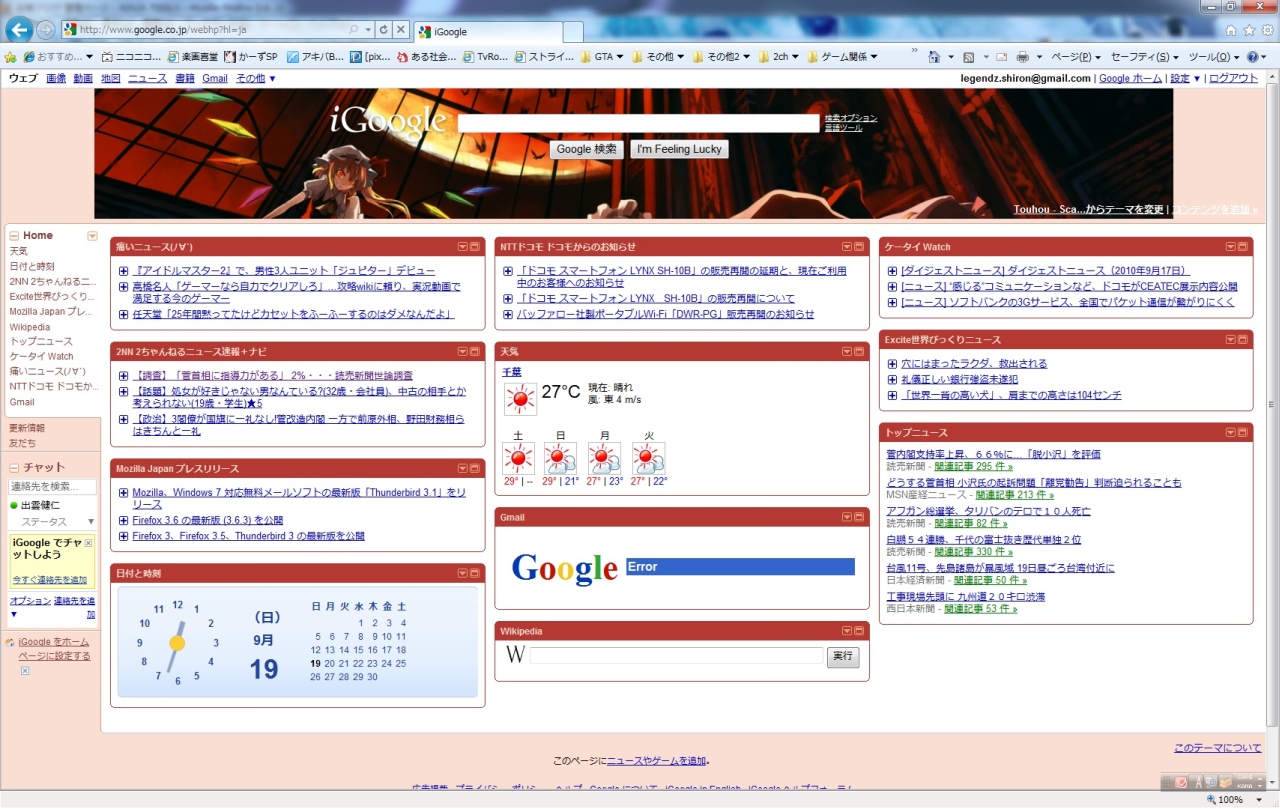Click the Wikipedia 実行 button
1280x809 pixels.
[843, 656]
